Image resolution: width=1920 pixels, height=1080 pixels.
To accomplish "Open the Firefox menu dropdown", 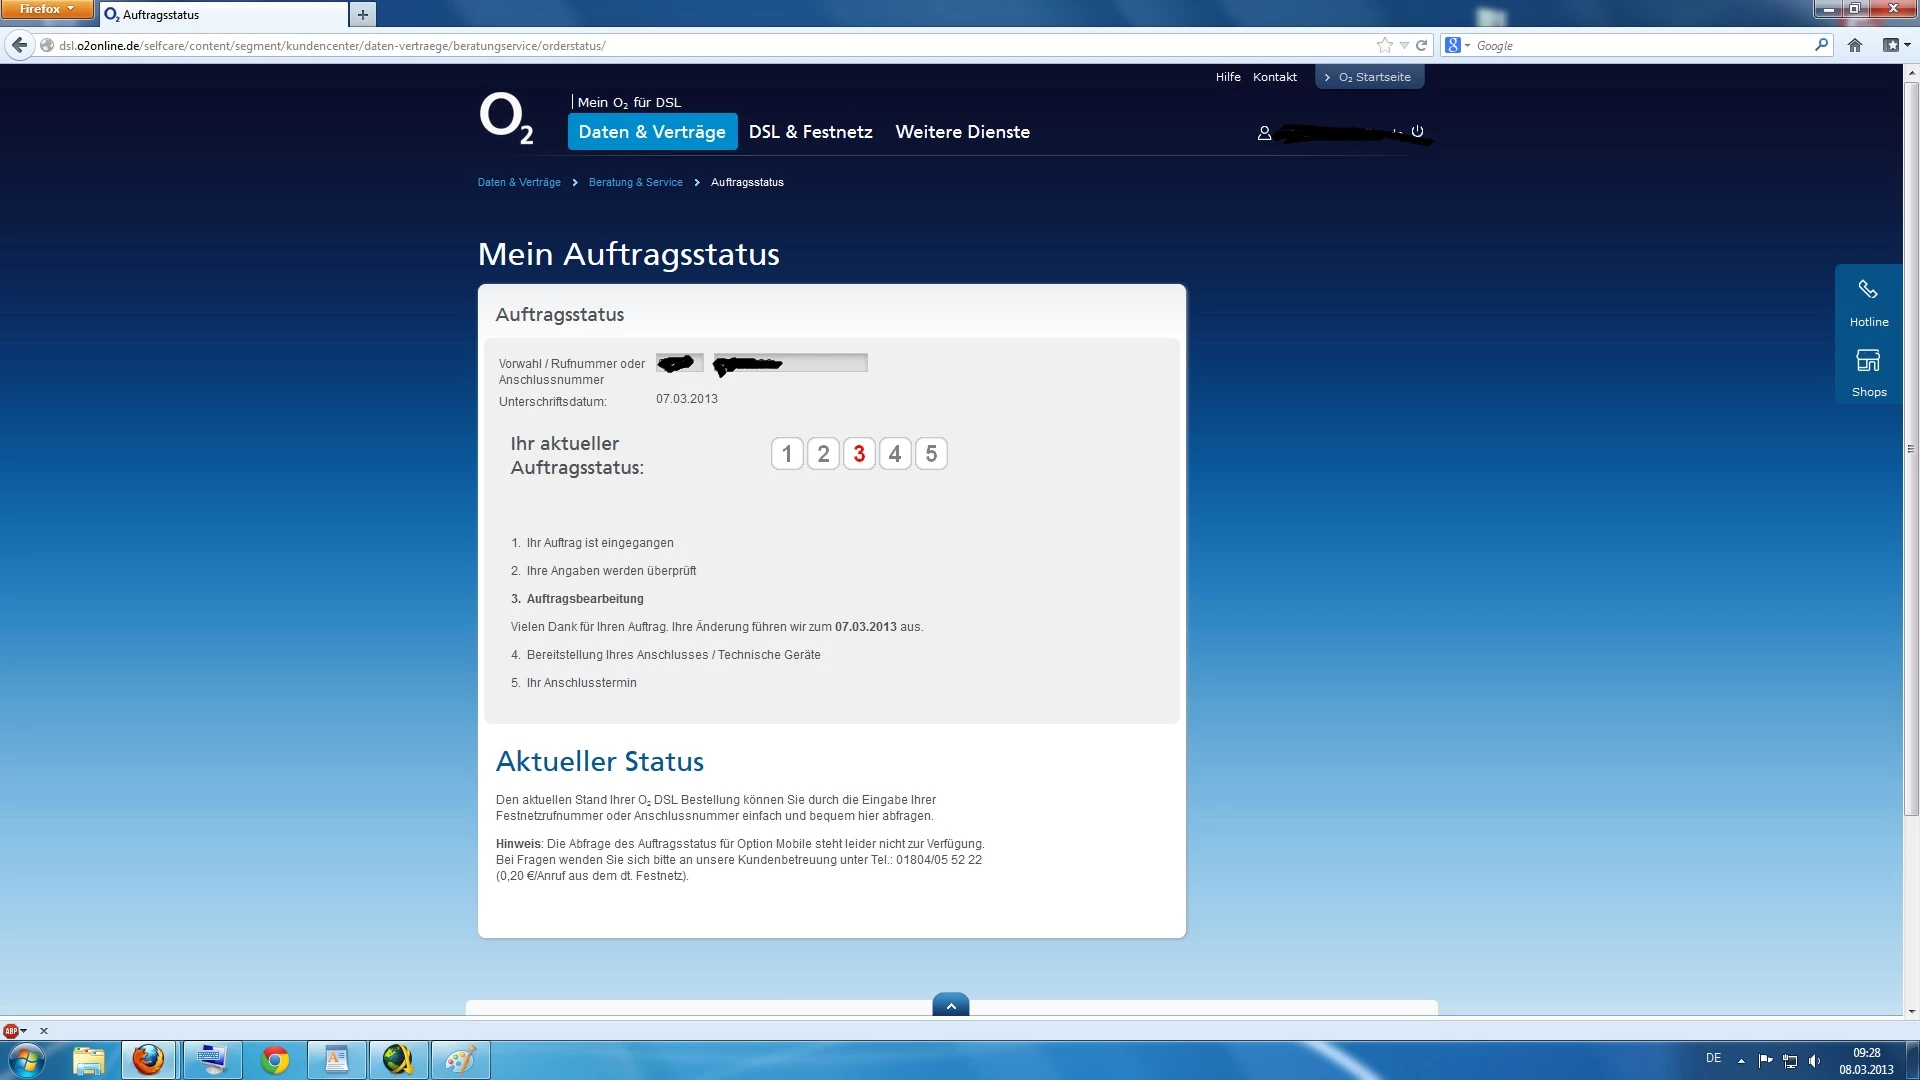I will [x=47, y=9].
